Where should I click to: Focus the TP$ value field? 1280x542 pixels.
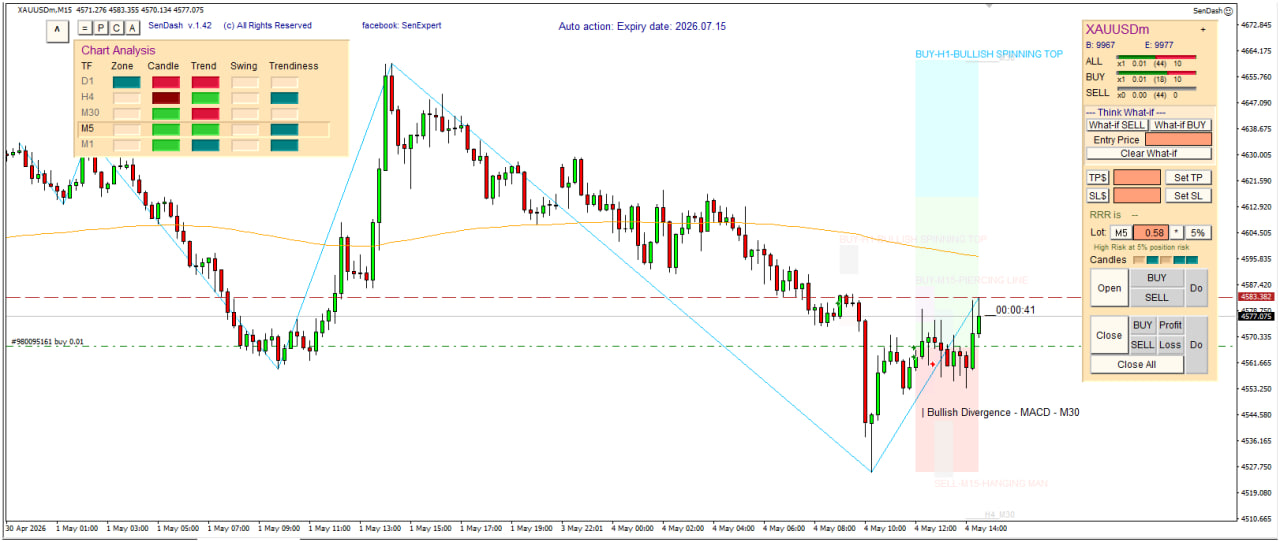pyautogui.click(x=1137, y=177)
